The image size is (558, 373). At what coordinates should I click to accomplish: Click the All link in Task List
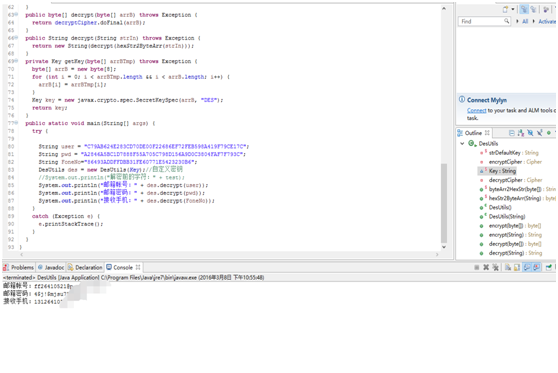(x=525, y=21)
